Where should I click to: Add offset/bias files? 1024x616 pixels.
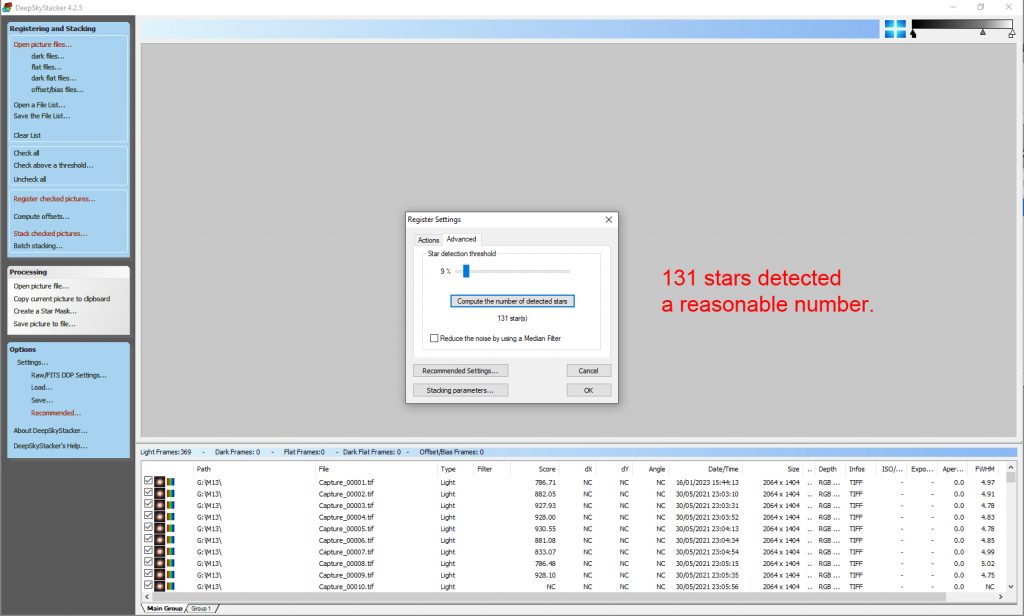point(57,89)
